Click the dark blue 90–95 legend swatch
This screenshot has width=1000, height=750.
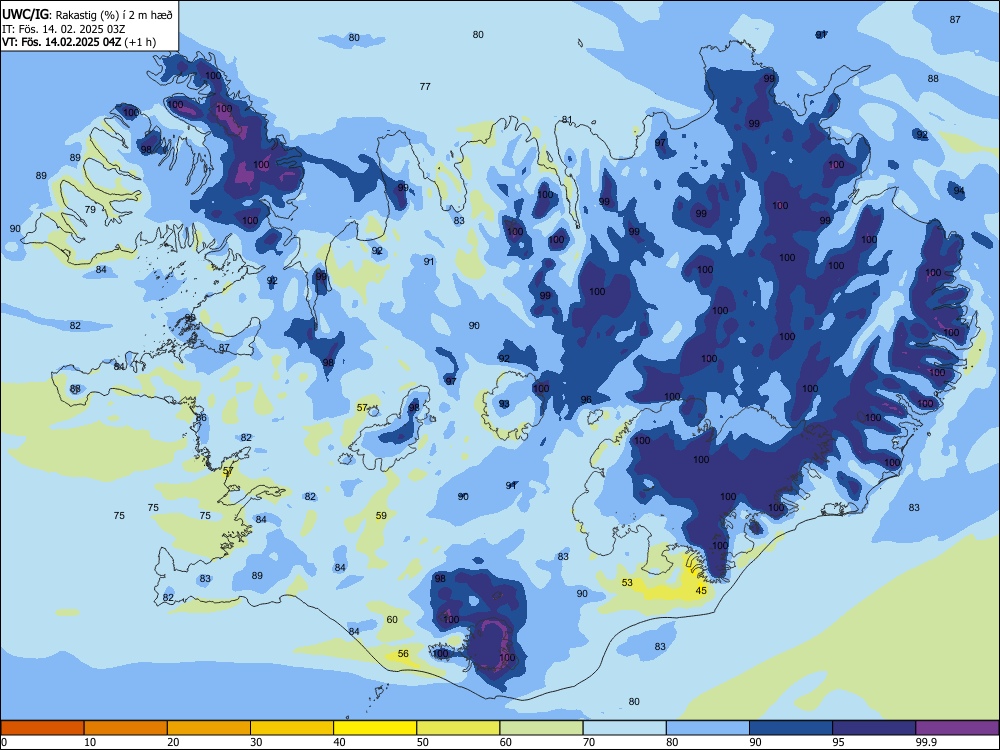(x=791, y=728)
